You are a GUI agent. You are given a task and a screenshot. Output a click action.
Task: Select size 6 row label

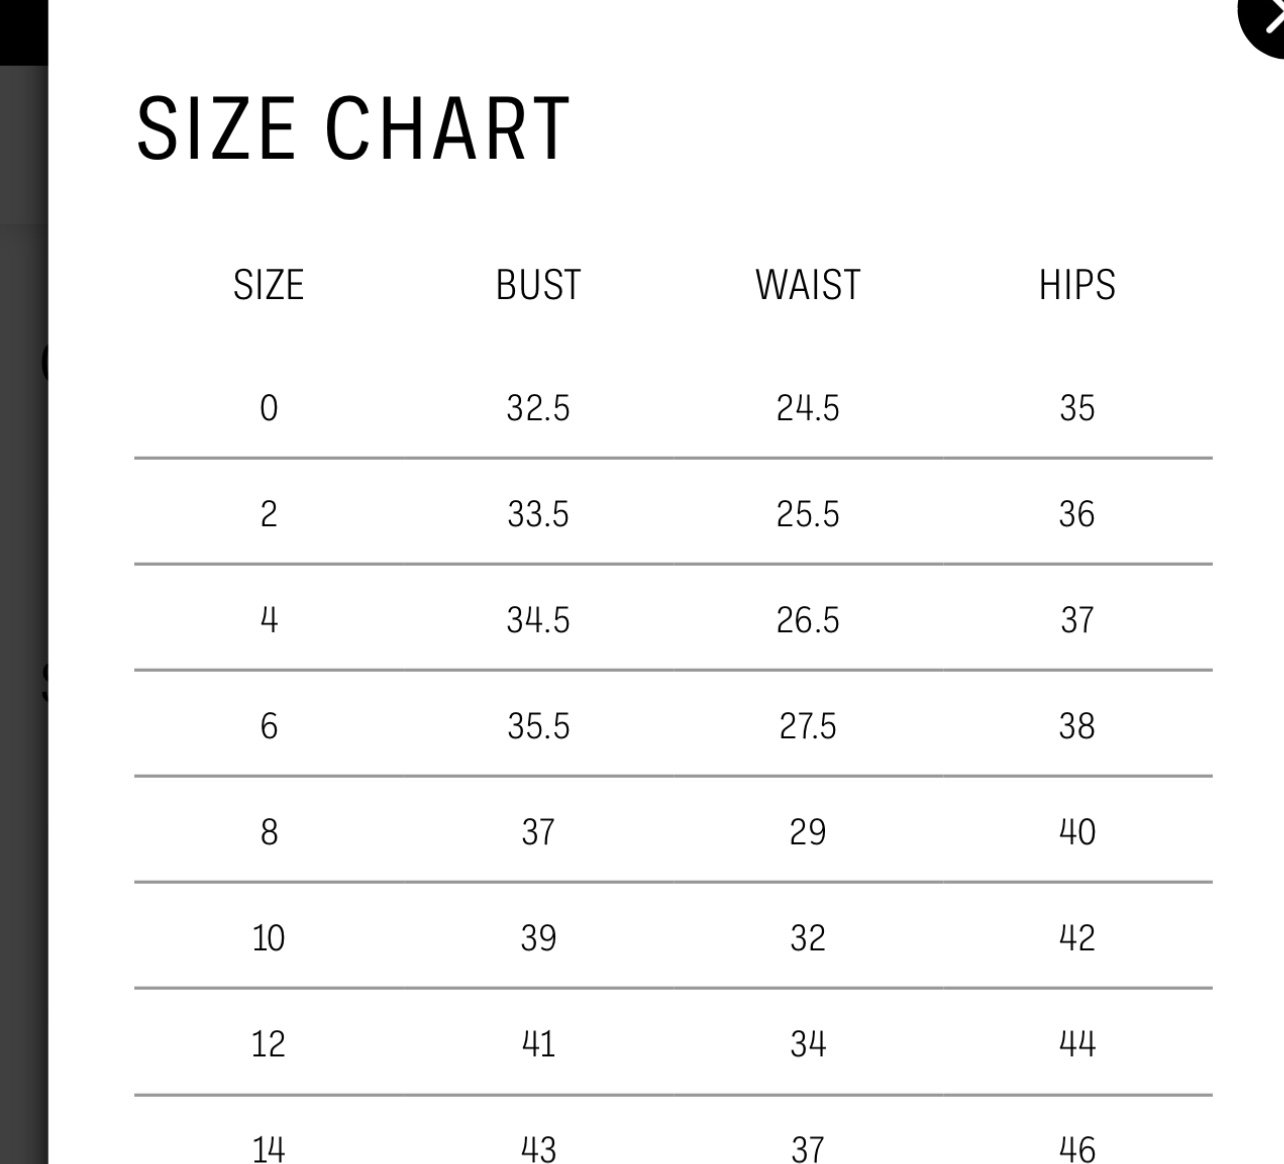[268, 726]
